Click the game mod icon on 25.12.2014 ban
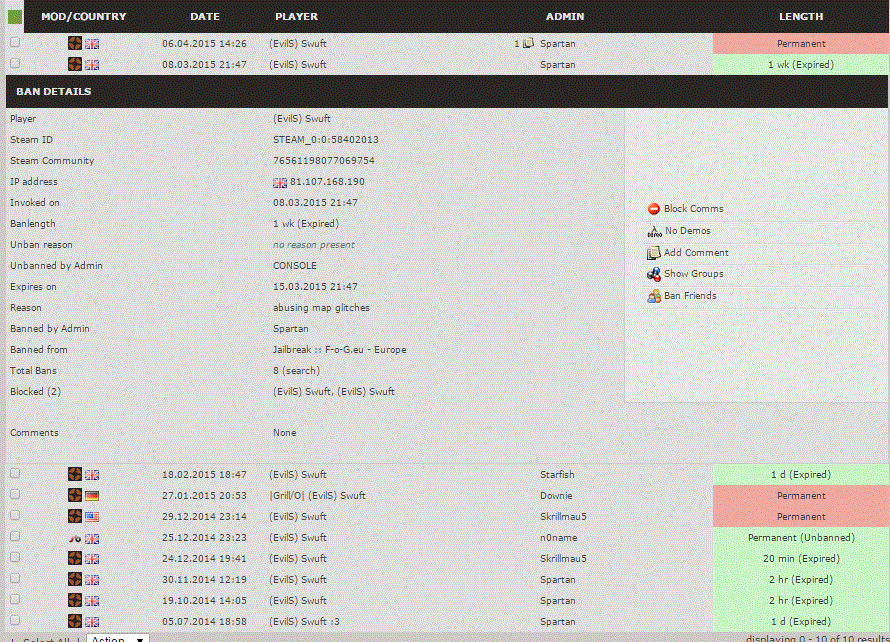 pos(75,538)
